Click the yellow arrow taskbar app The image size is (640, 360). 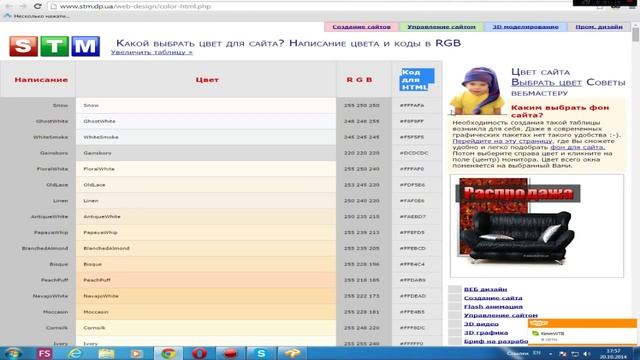point(292,353)
